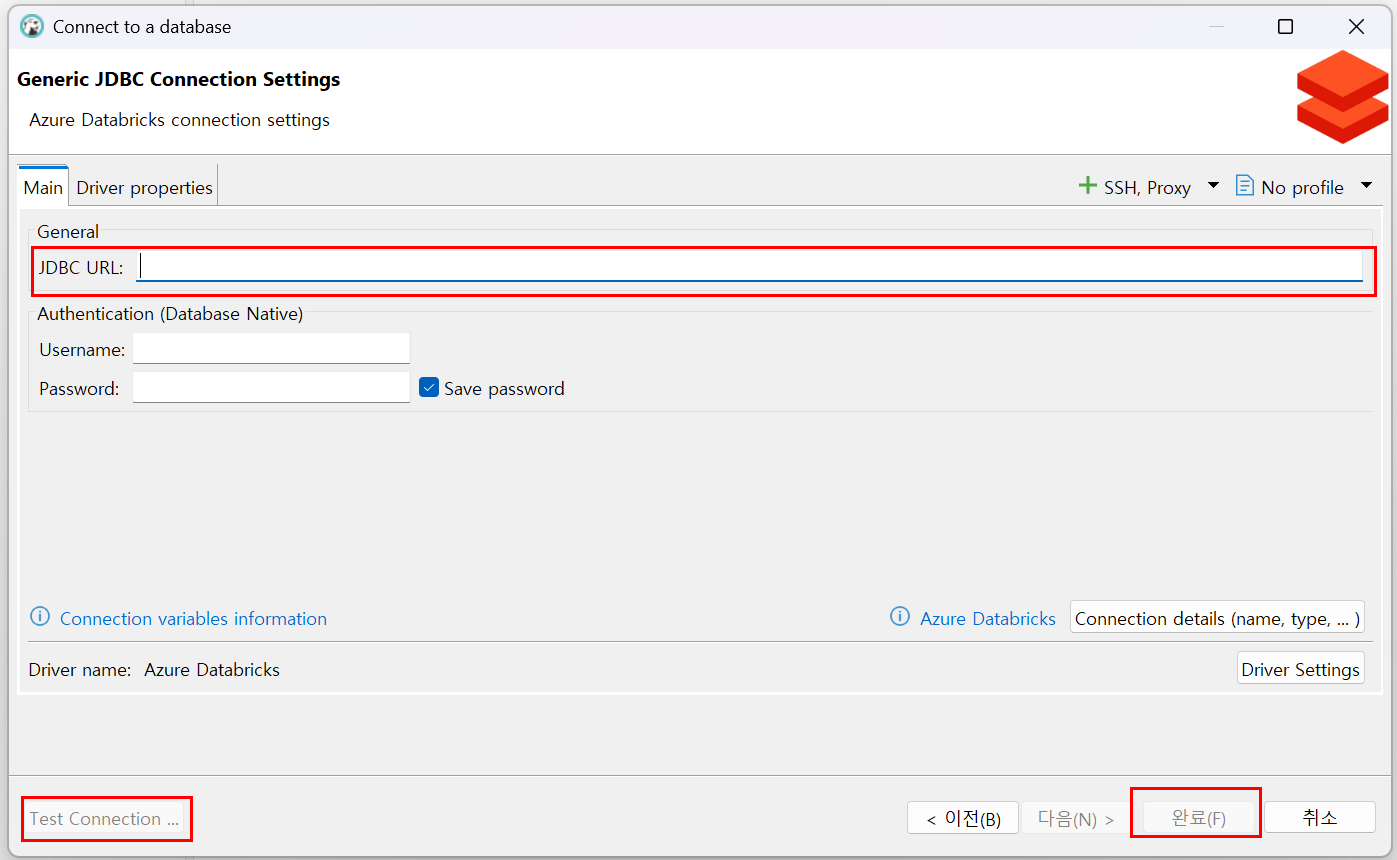Switch to the Main tab
1397x860 pixels.
[x=43, y=187]
